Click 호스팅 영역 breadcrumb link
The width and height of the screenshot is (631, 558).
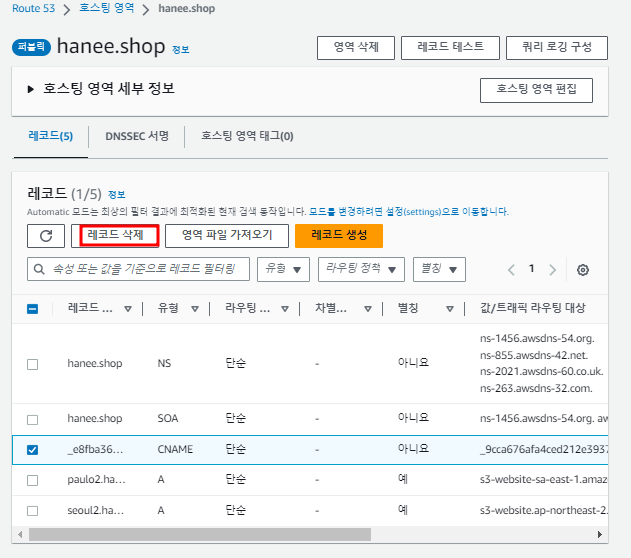coord(107,8)
